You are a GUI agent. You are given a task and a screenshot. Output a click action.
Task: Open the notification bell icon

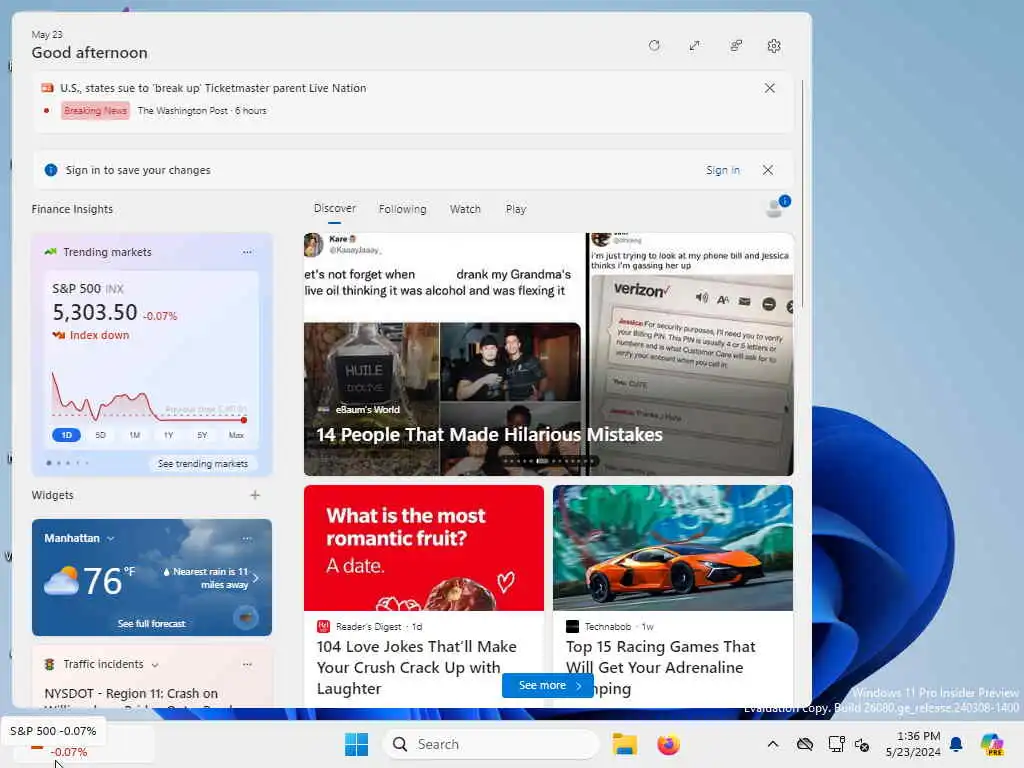(956, 744)
